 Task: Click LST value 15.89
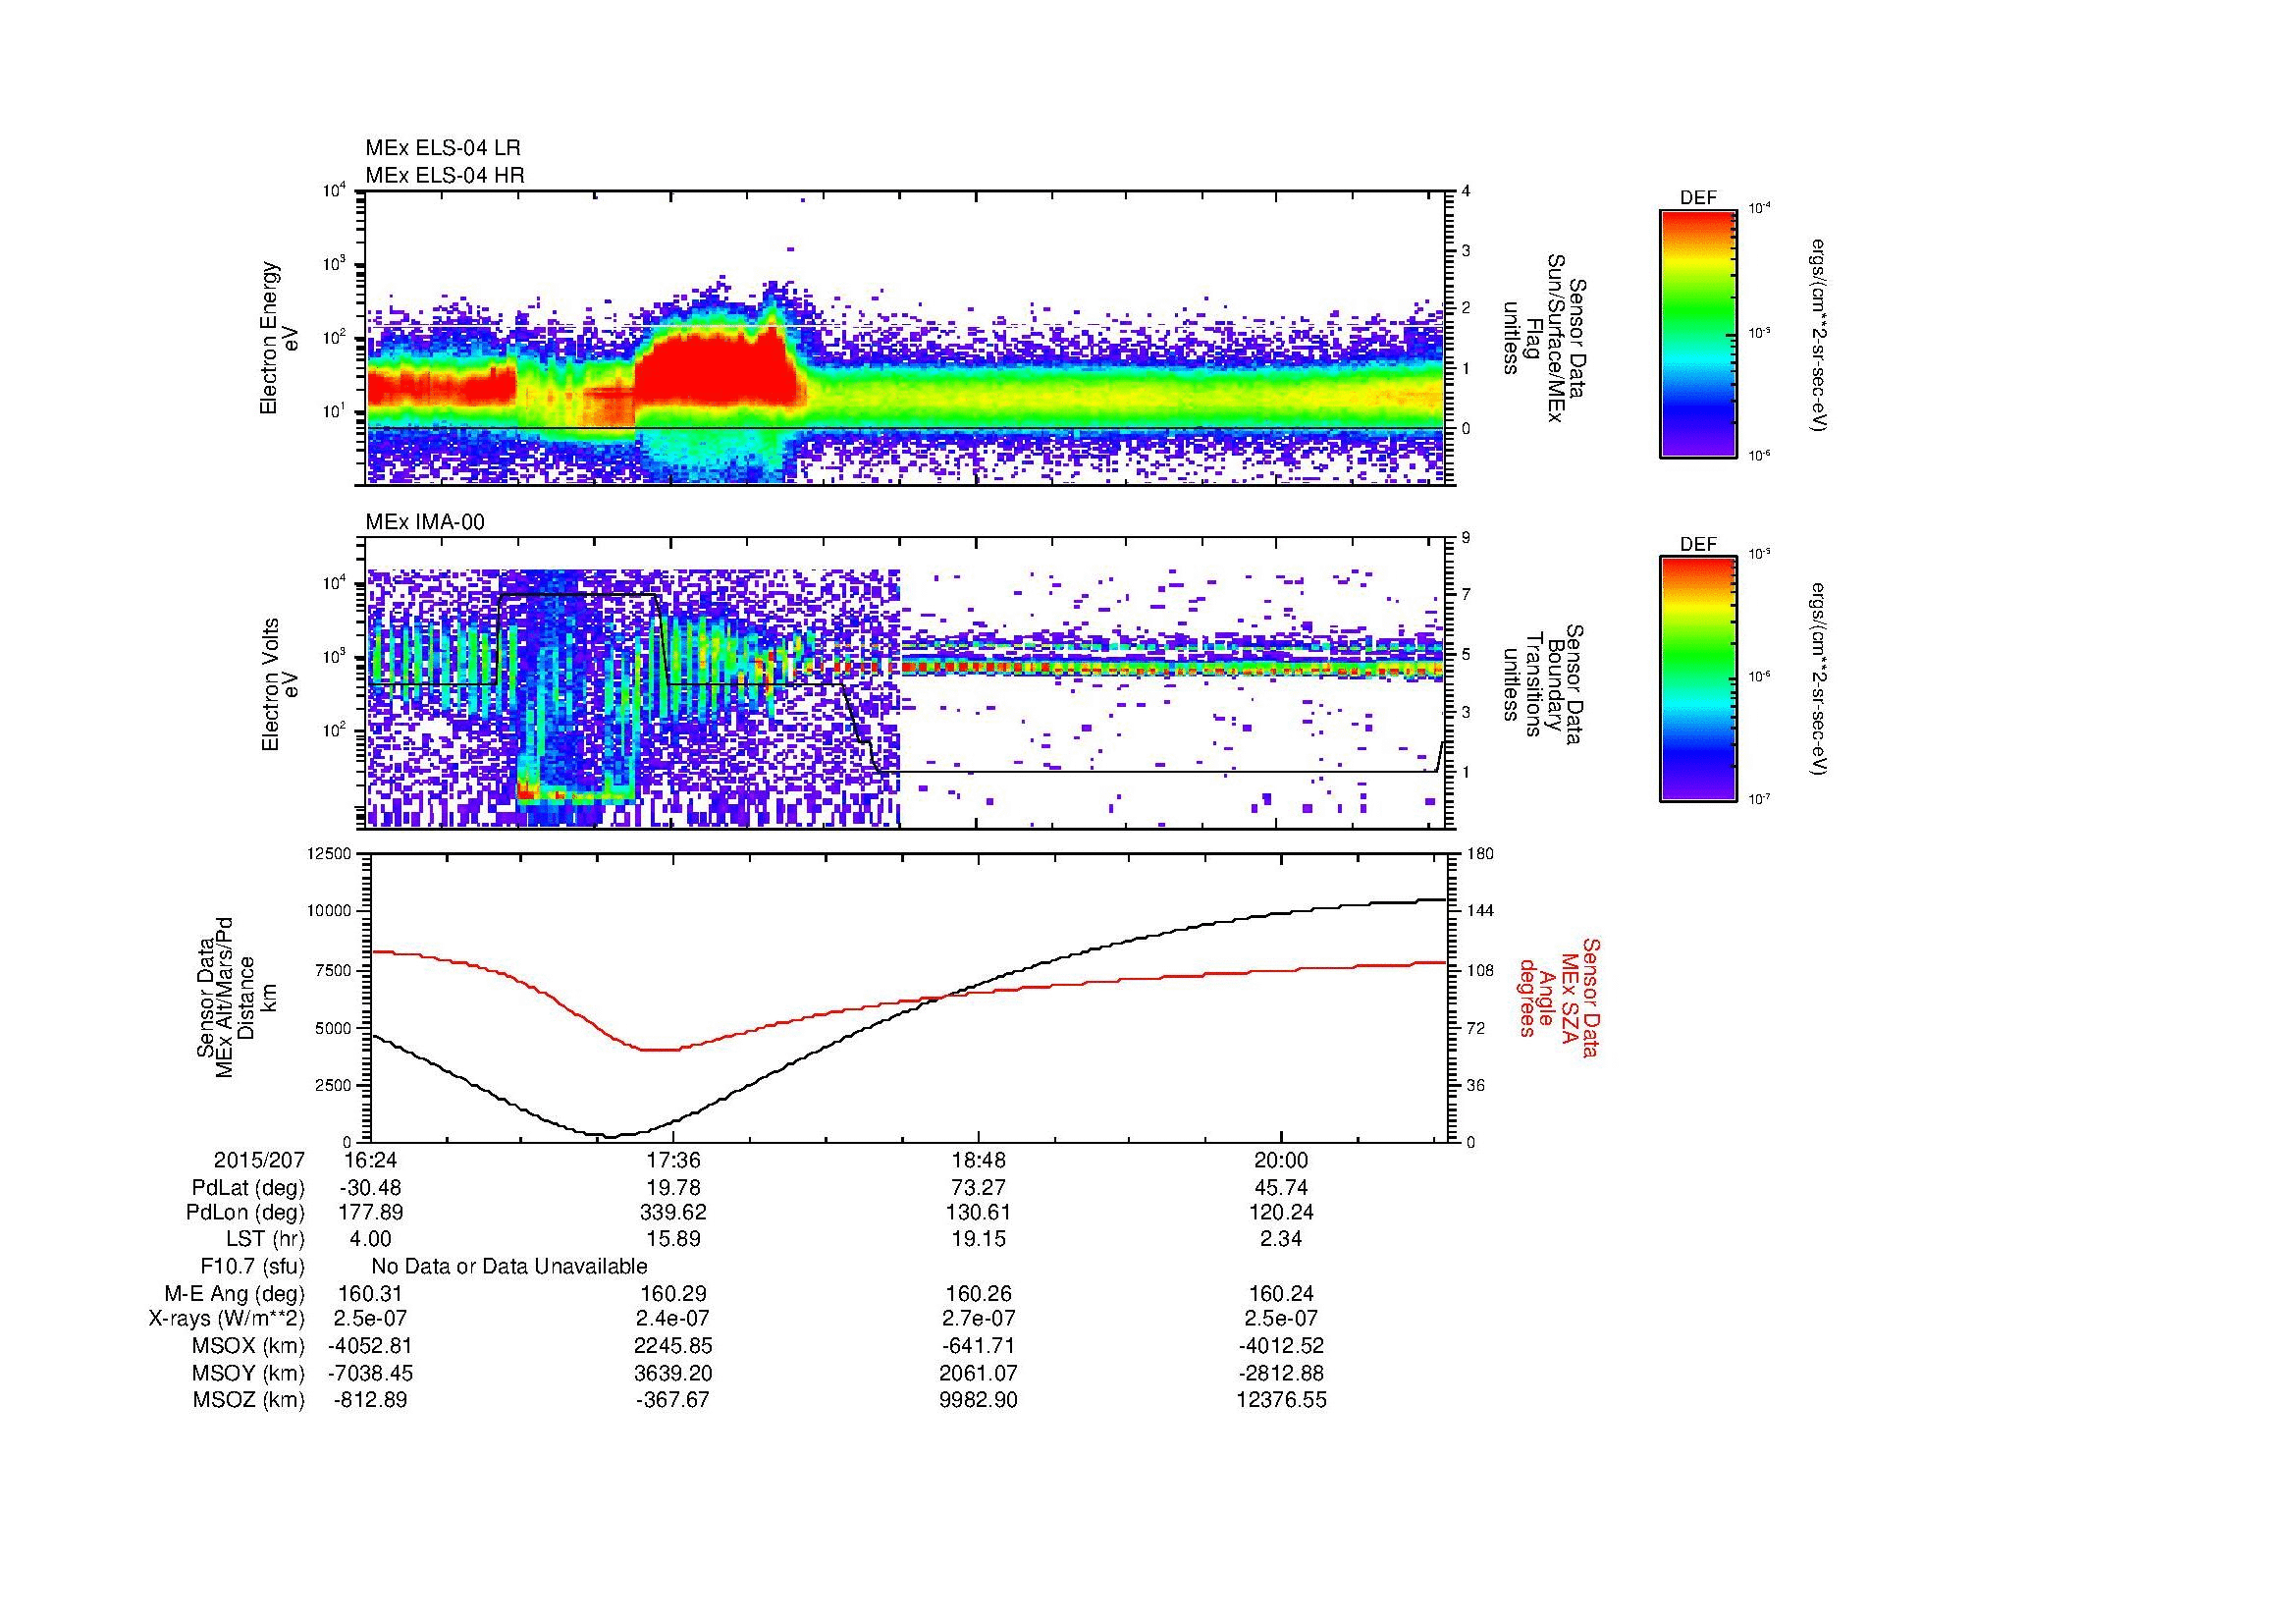pos(673,1239)
